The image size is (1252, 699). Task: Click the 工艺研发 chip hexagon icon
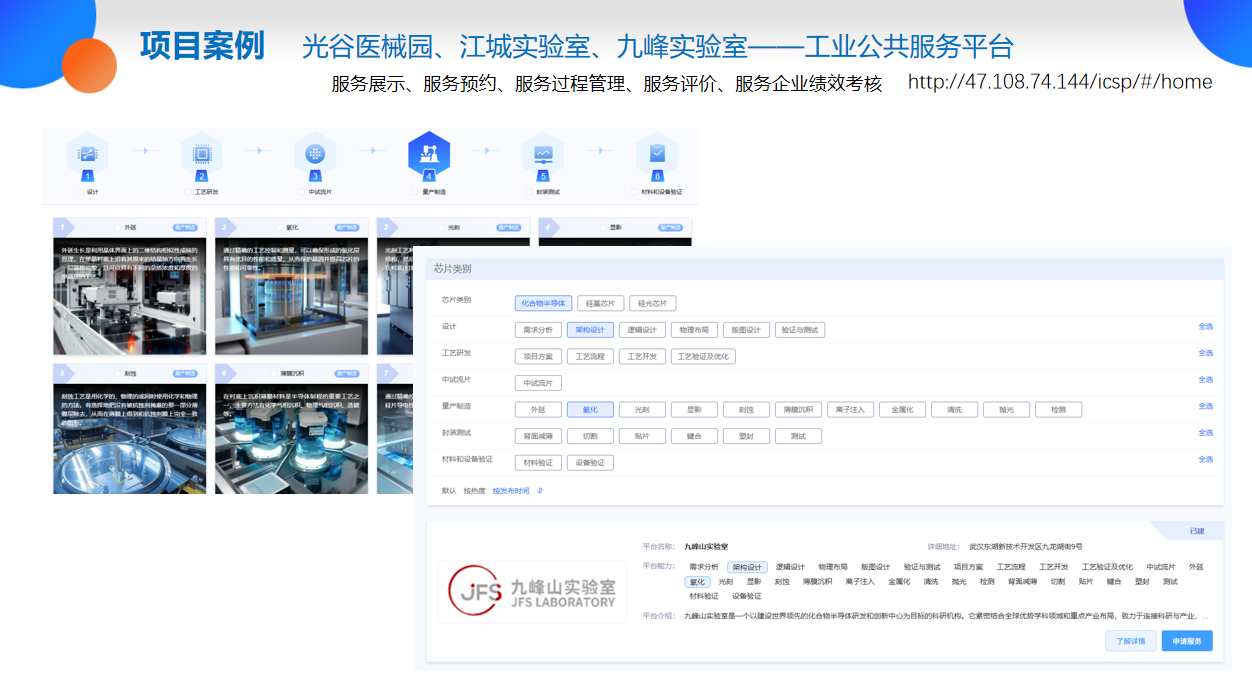click(x=201, y=154)
